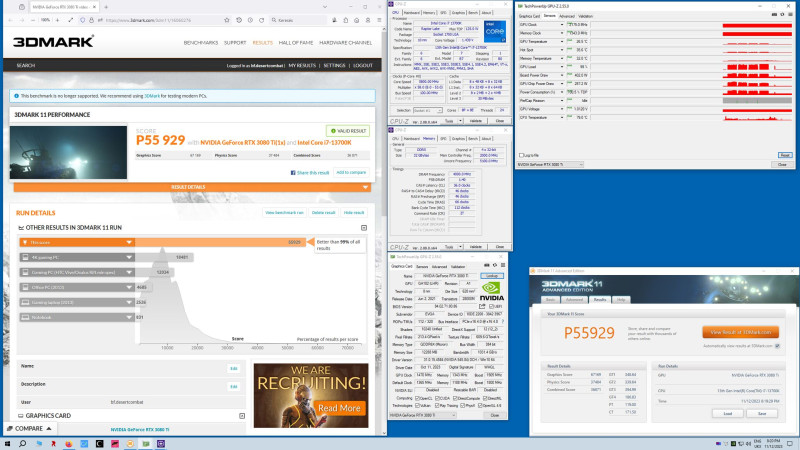Open Mainboard tab in upper CPU-Z window

(x=411, y=12)
